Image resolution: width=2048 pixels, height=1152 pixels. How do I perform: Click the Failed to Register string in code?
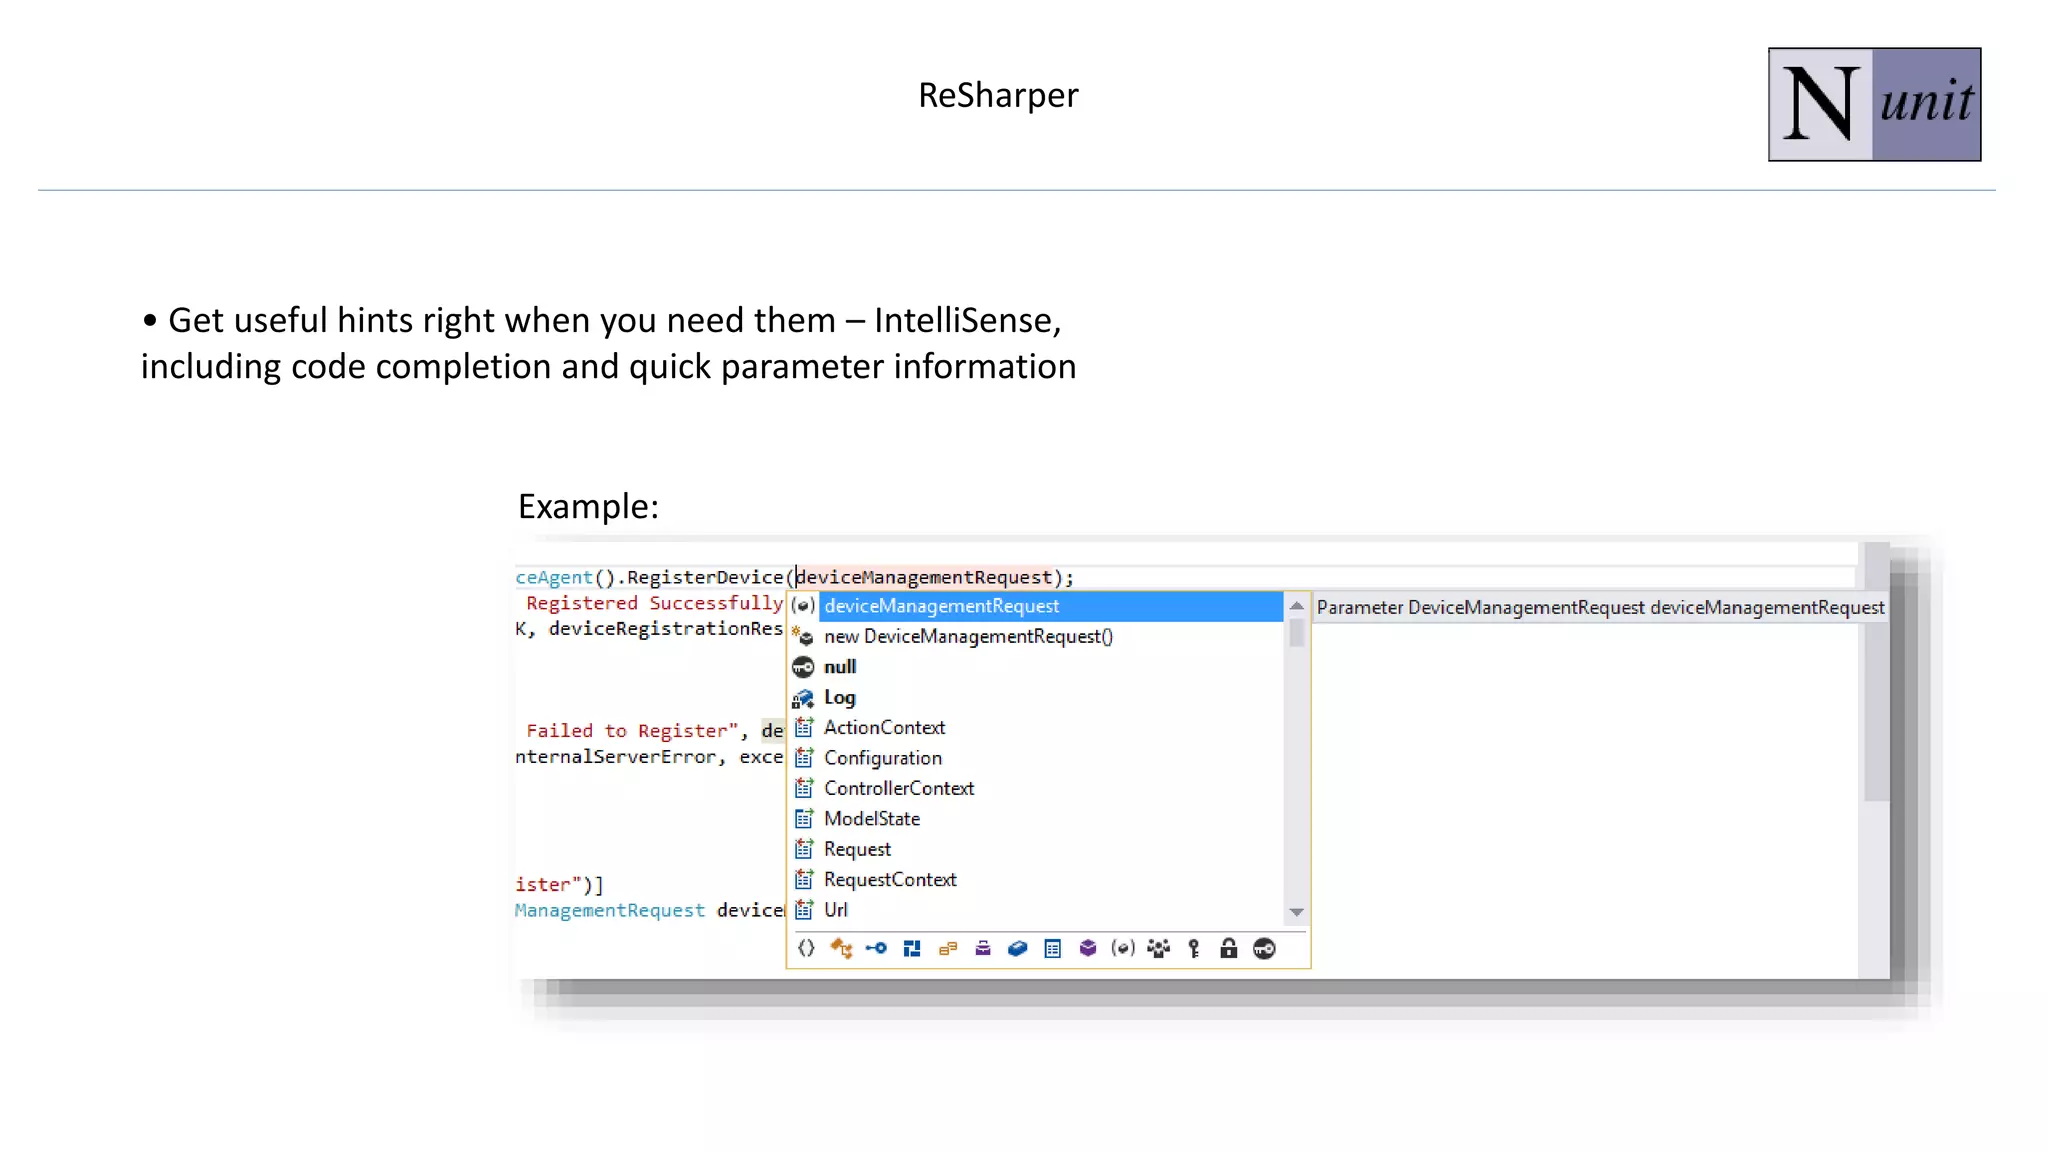tap(632, 731)
